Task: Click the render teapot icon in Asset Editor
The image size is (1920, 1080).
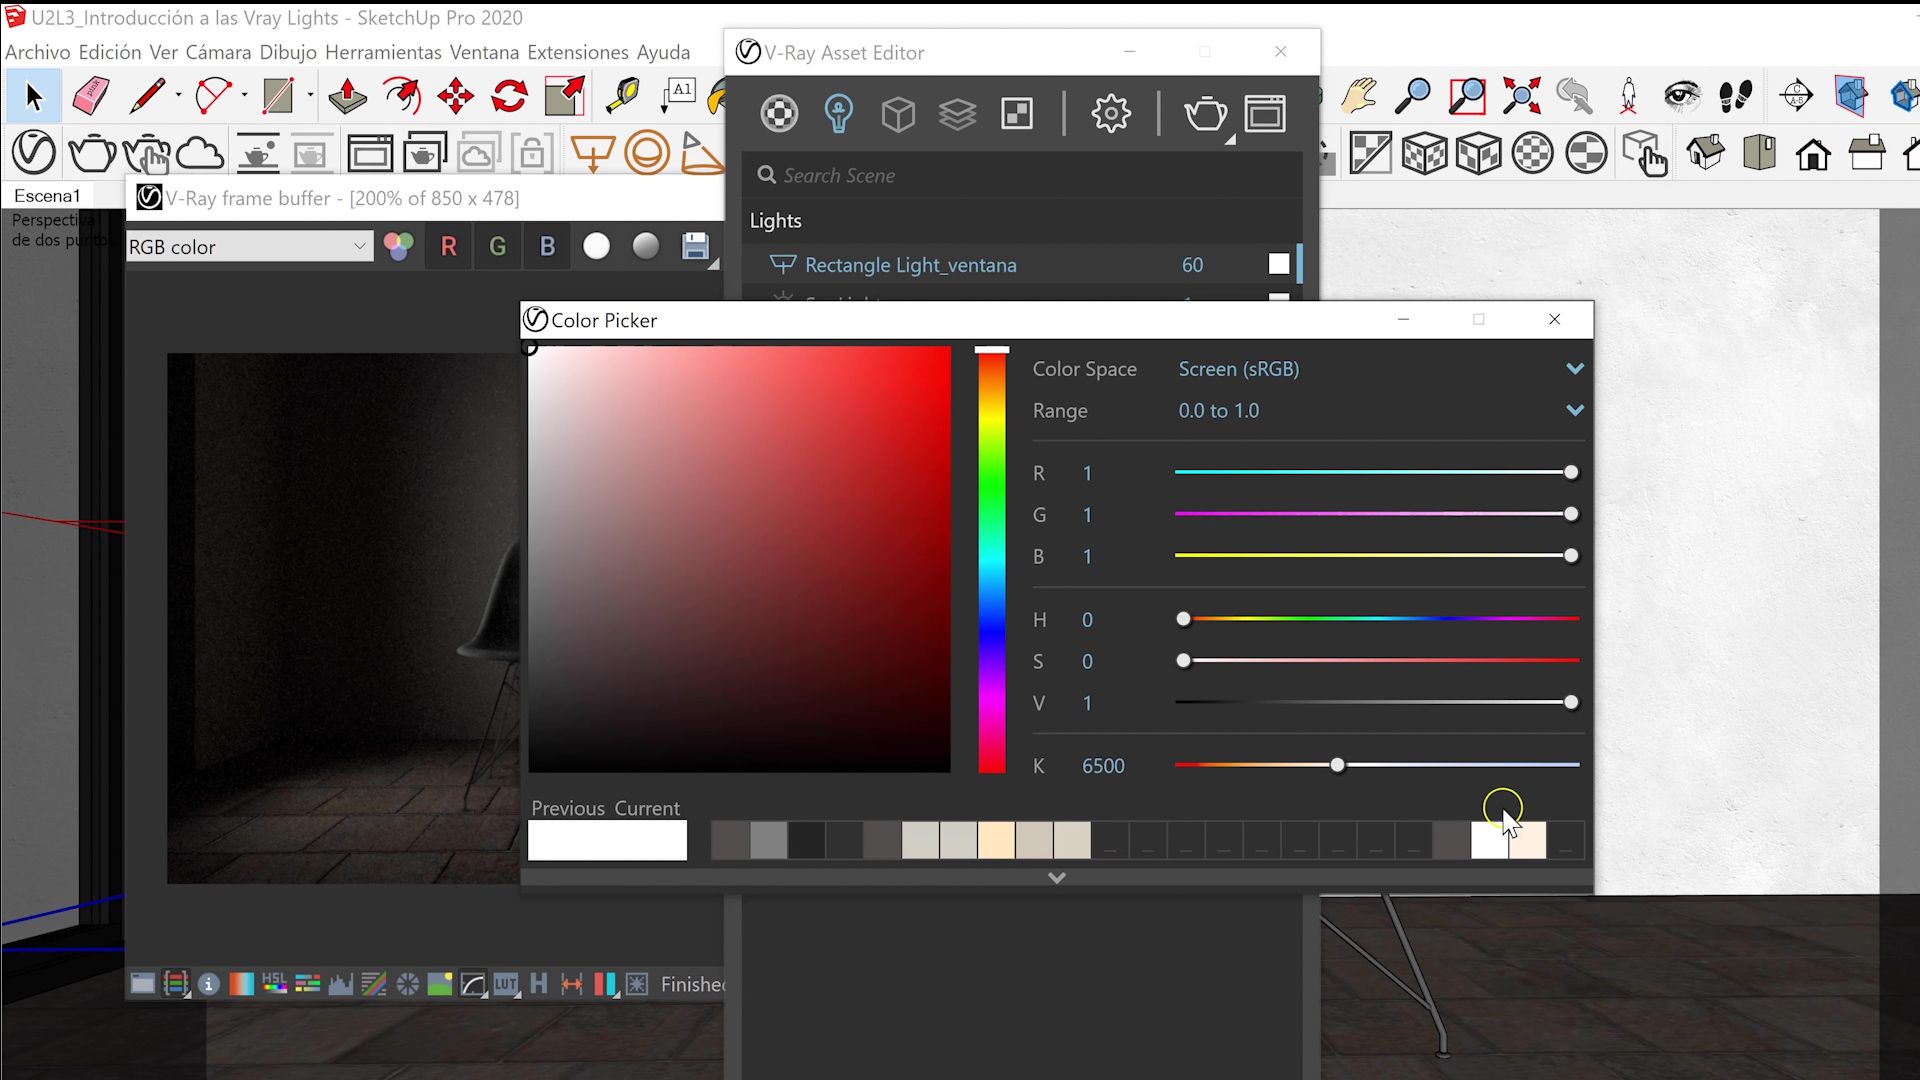Action: (1205, 114)
